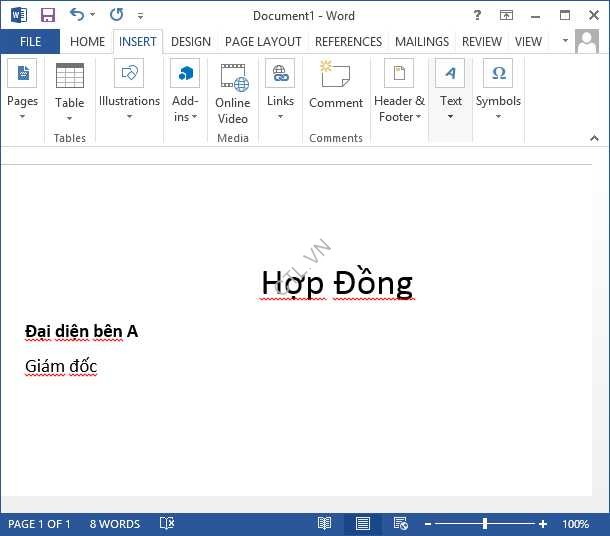This screenshot has width=610, height=536.
Task: Click the 100% zoom level button
Action: pyautogui.click(x=575, y=524)
